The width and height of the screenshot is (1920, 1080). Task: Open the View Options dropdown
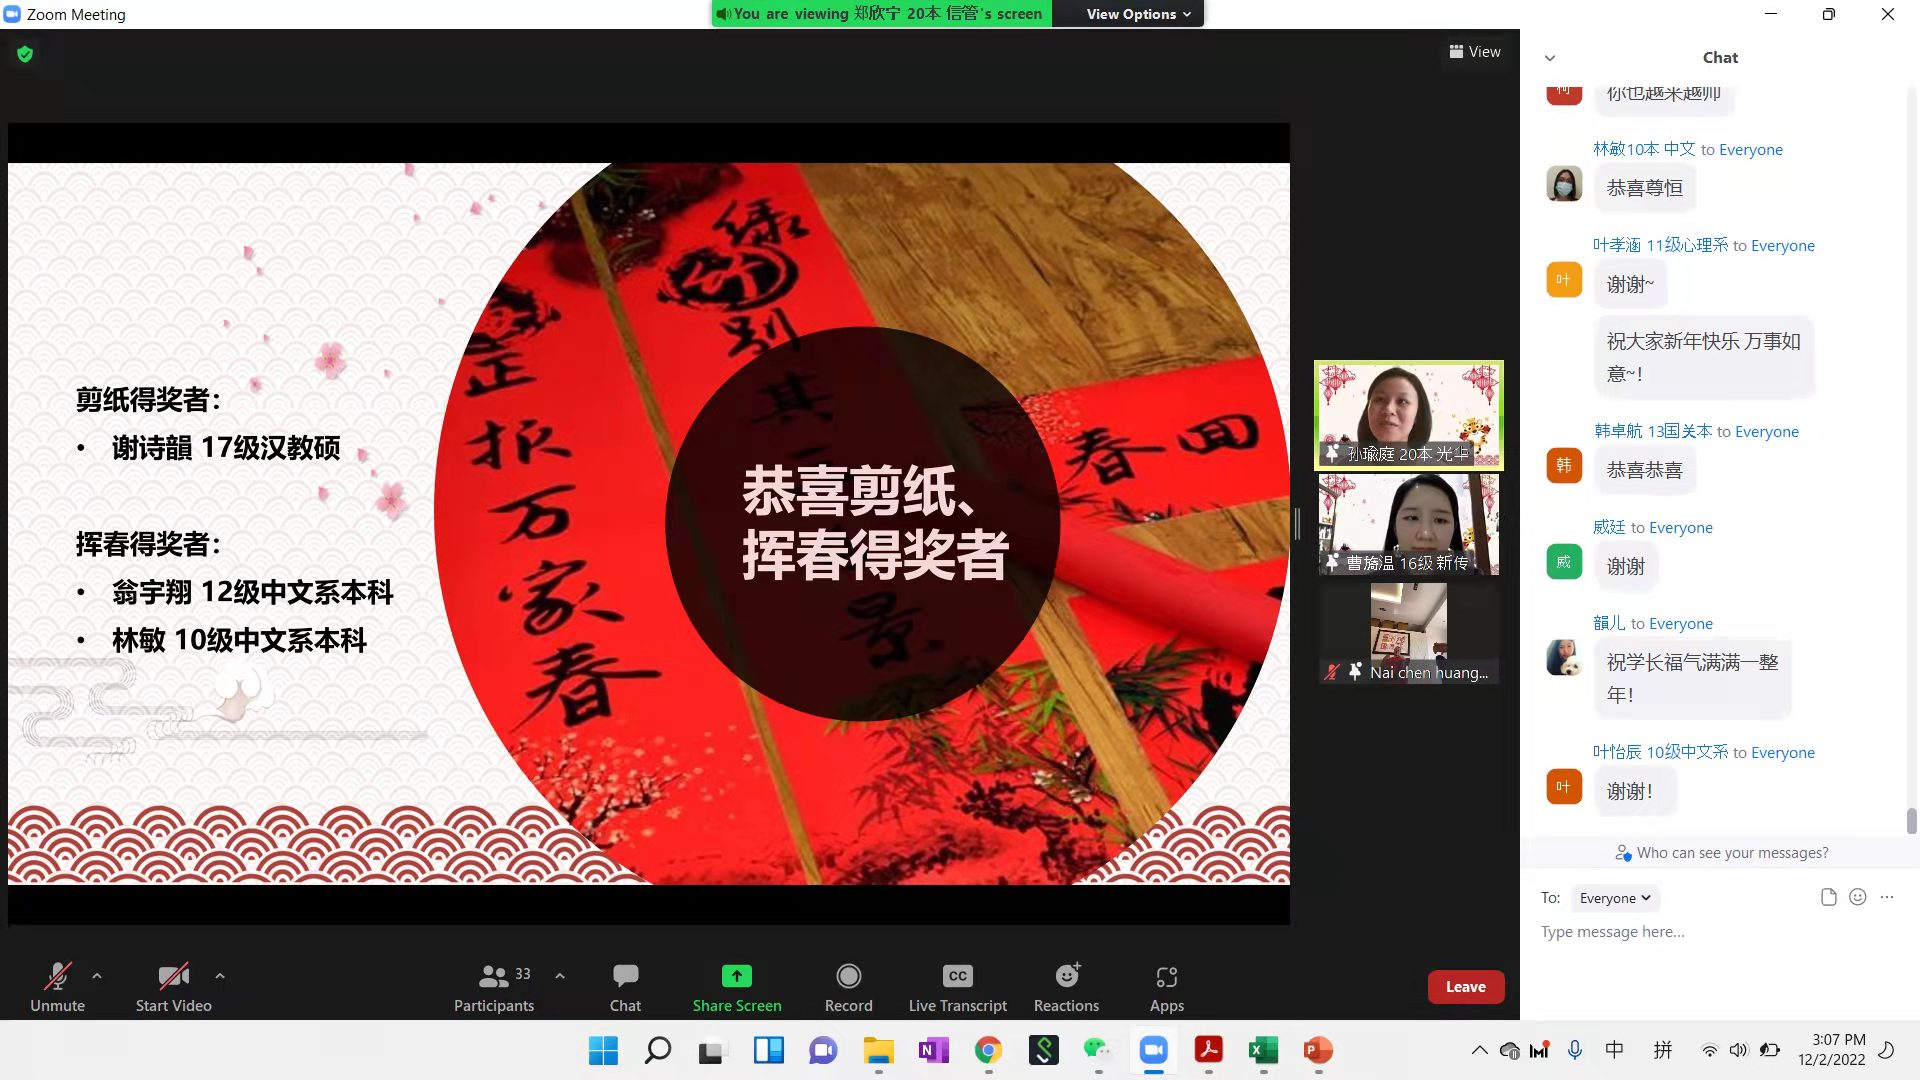tap(1138, 14)
